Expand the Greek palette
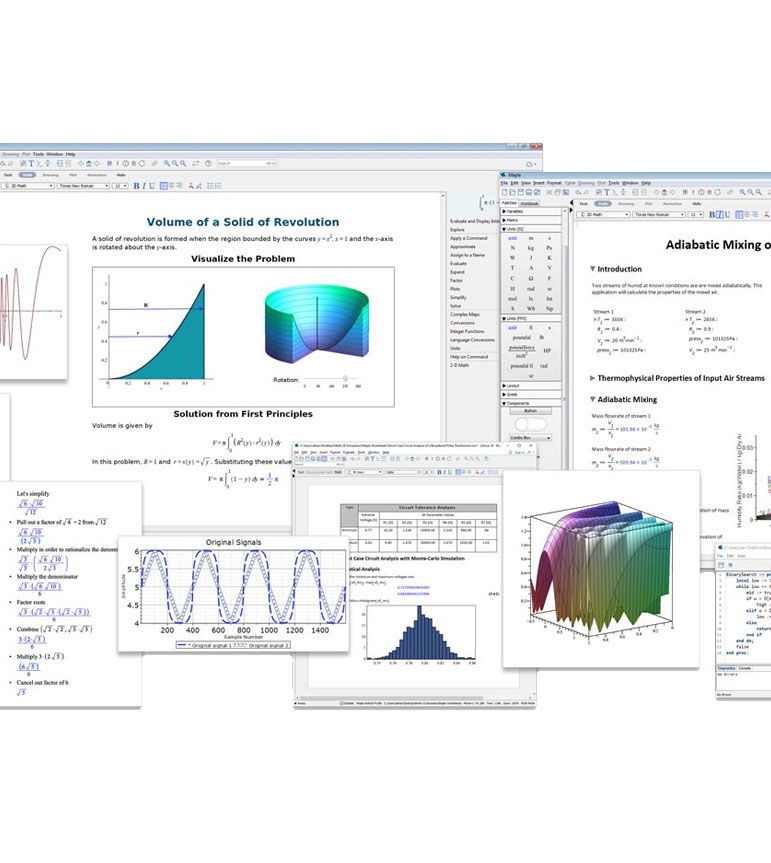771x863 pixels. 531,395
